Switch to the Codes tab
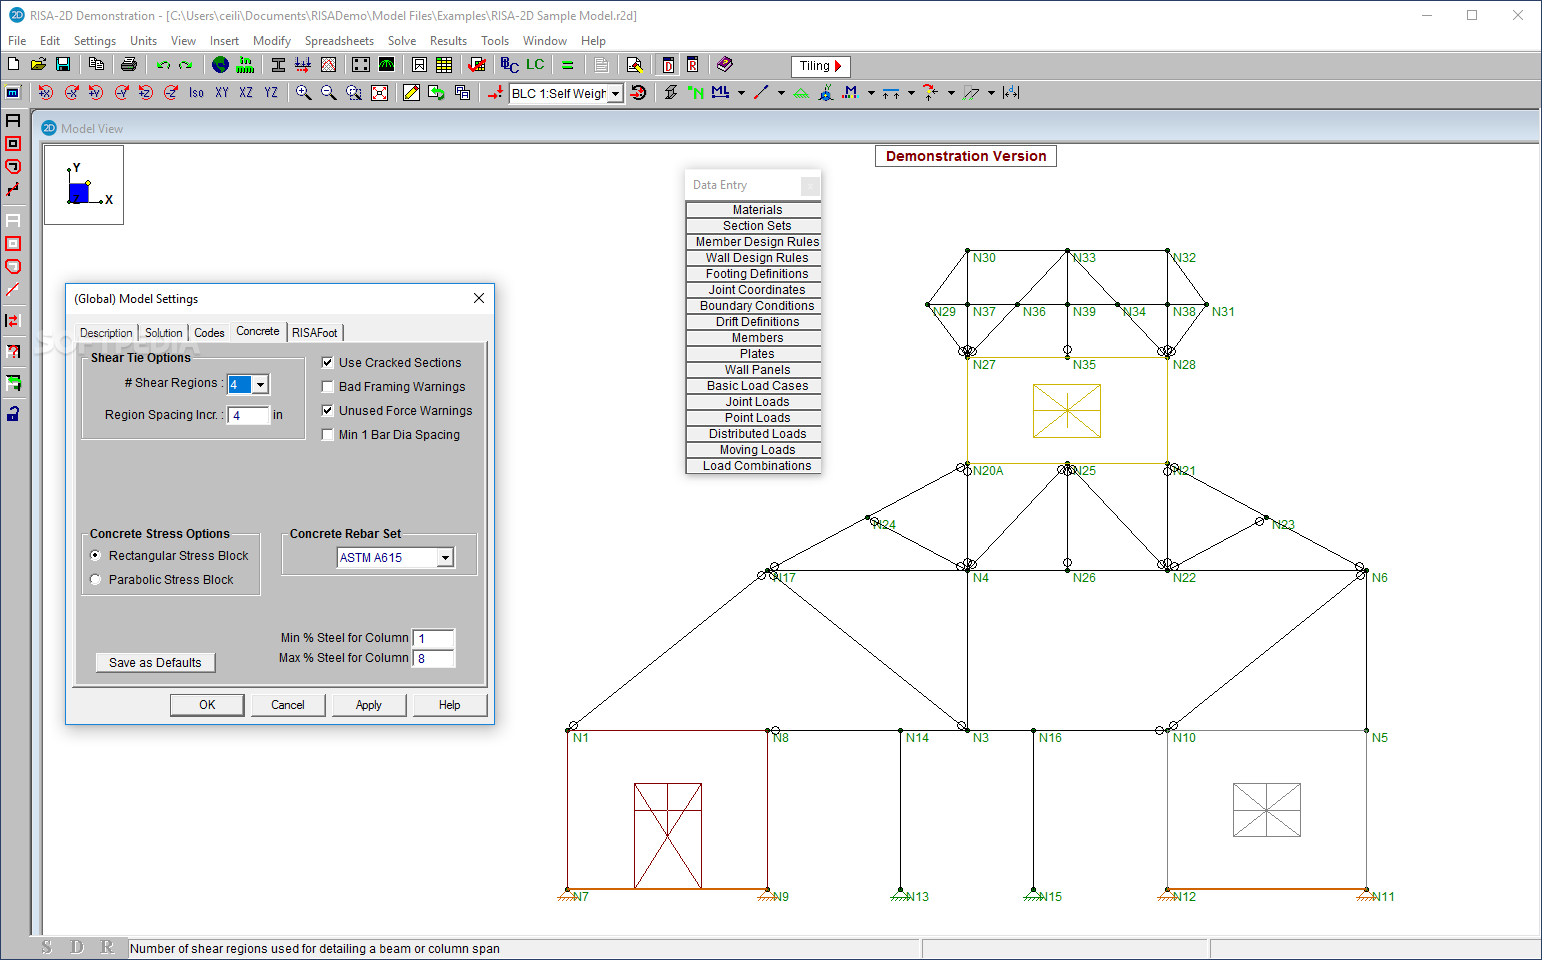 coord(209,333)
